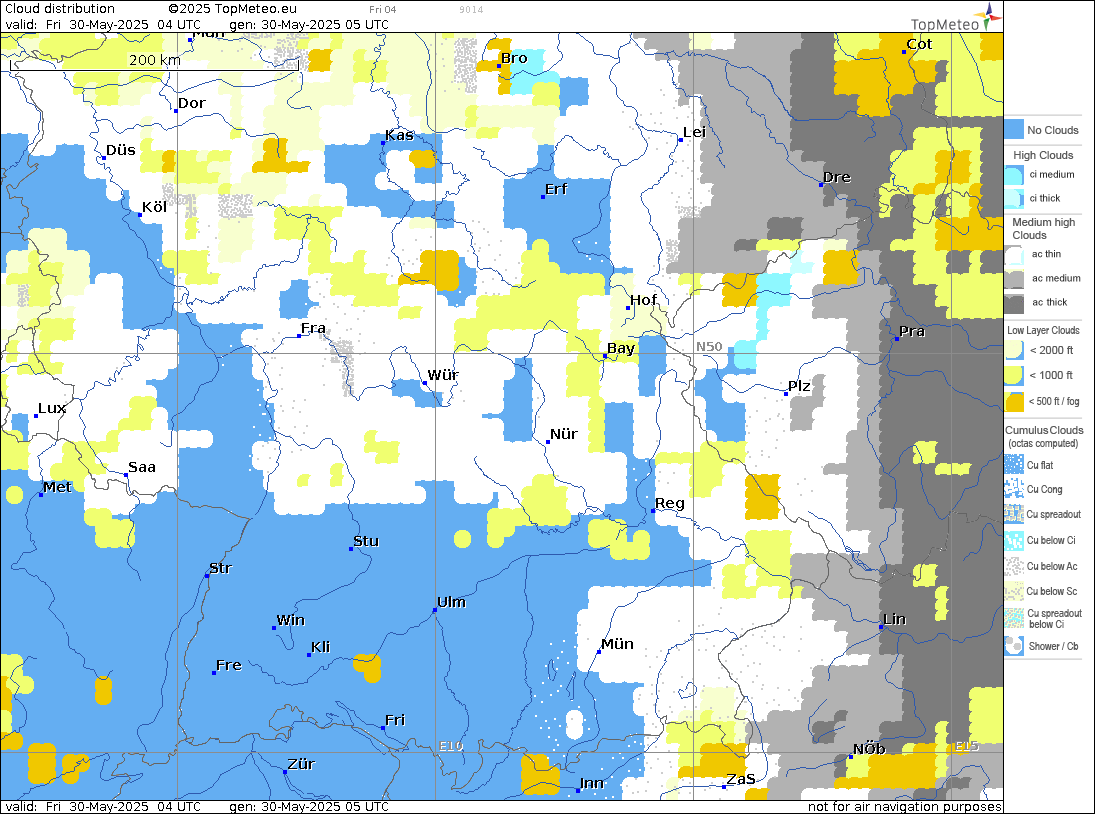Select the 'Dor' city label
This screenshot has height=814, width=1095.
tap(191, 103)
